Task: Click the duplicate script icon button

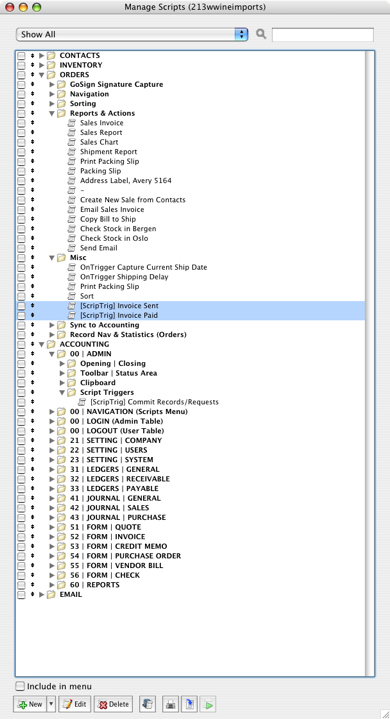Action: pyautogui.click(x=148, y=703)
